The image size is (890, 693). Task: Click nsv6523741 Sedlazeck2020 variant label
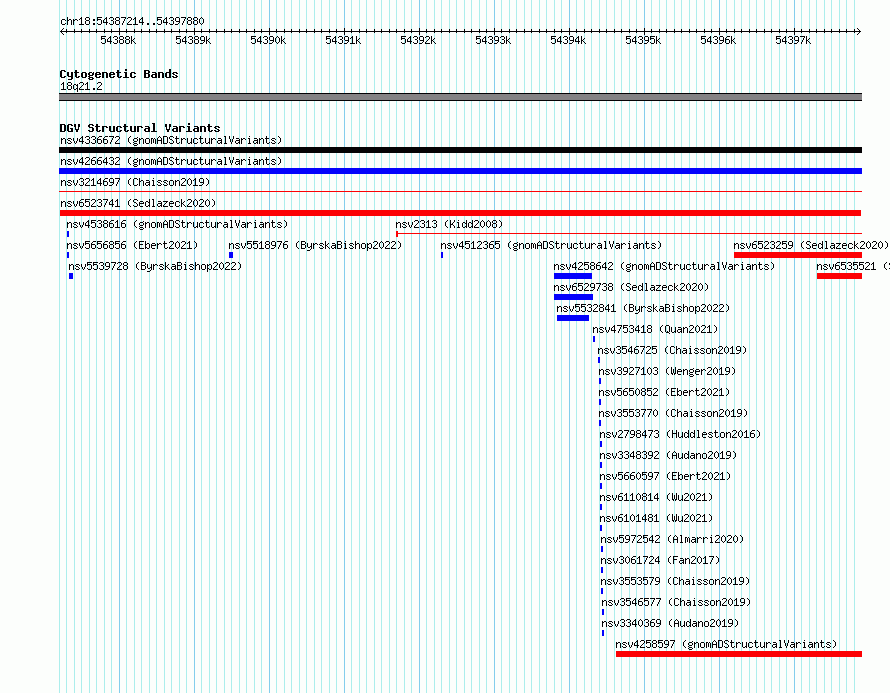[x=138, y=203]
